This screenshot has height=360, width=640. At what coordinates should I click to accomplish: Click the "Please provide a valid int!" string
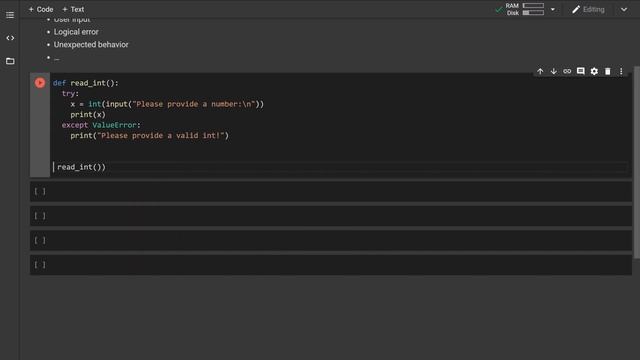pos(161,136)
